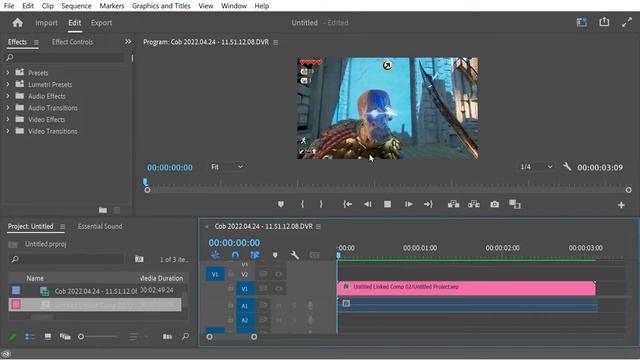The width and height of the screenshot is (640, 360).
Task: Click the timeline captions track options icon
Action: tap(314, 255)
